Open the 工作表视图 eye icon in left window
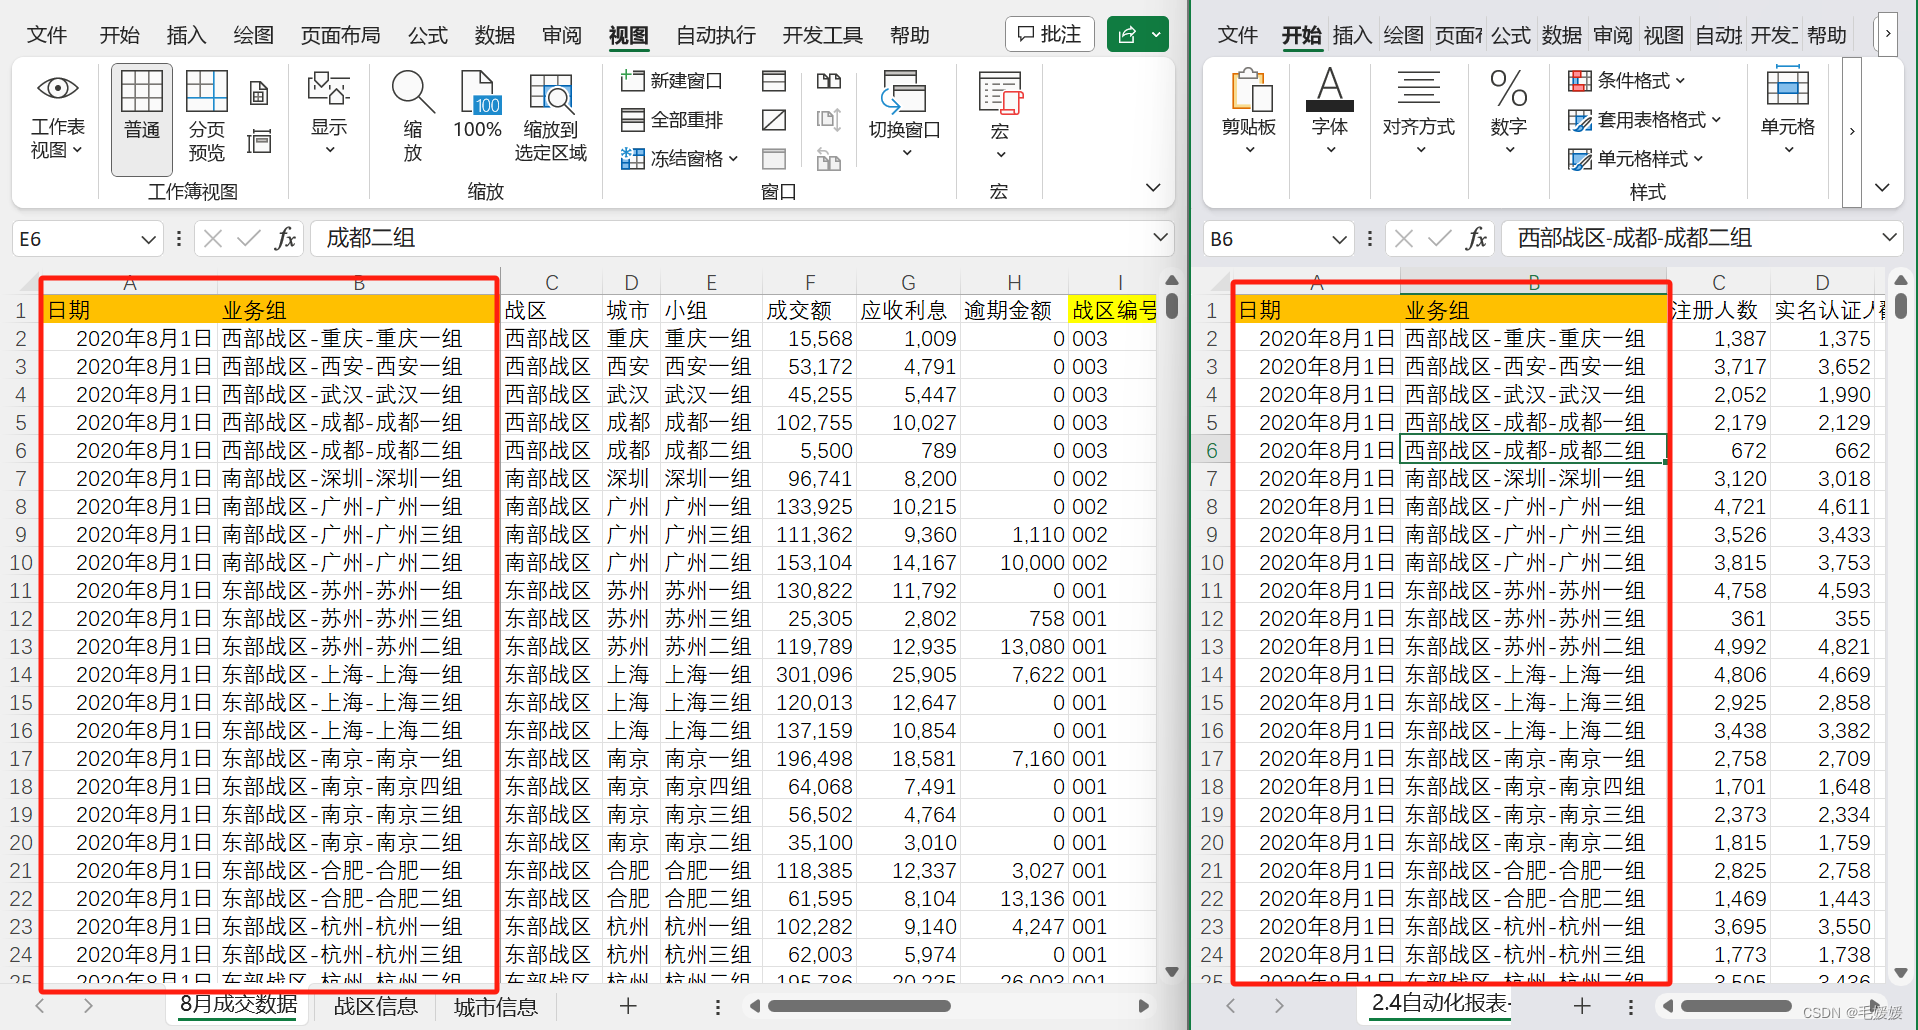1918x1030 pixels. pyautogui.click(x=57, y=89)
